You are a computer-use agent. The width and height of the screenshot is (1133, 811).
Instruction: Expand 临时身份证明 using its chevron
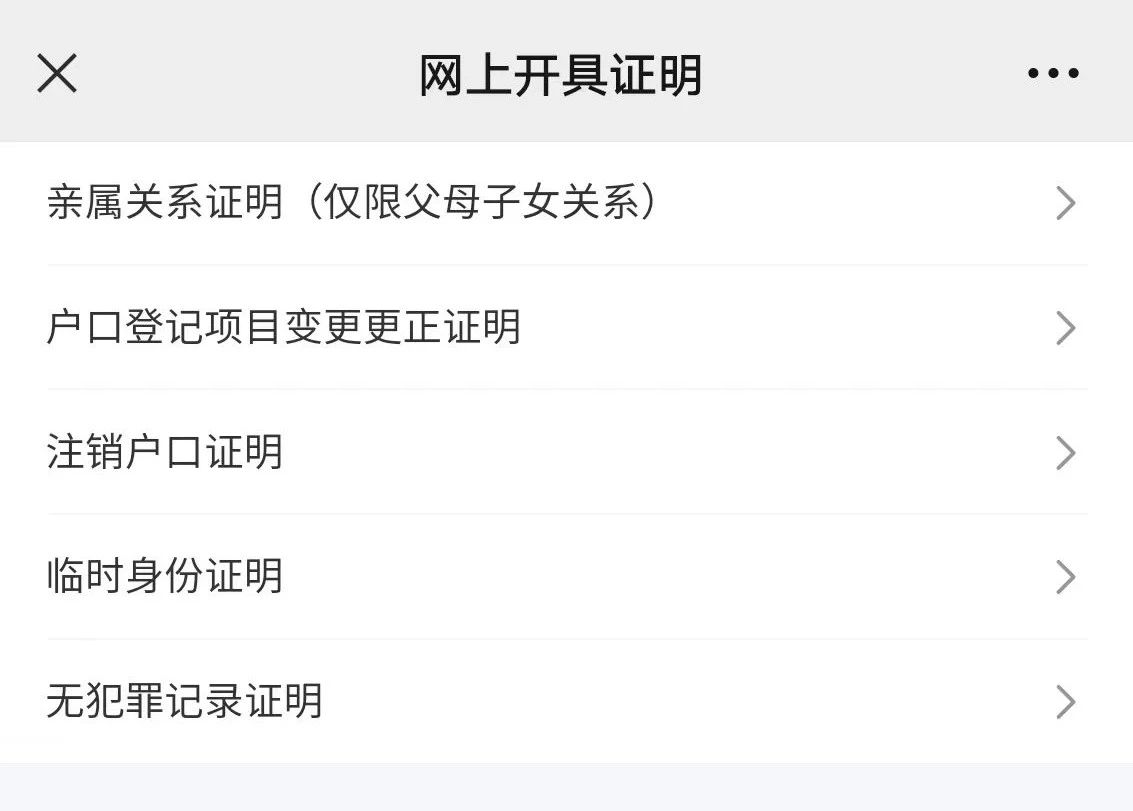click(x=1065, y=577)
